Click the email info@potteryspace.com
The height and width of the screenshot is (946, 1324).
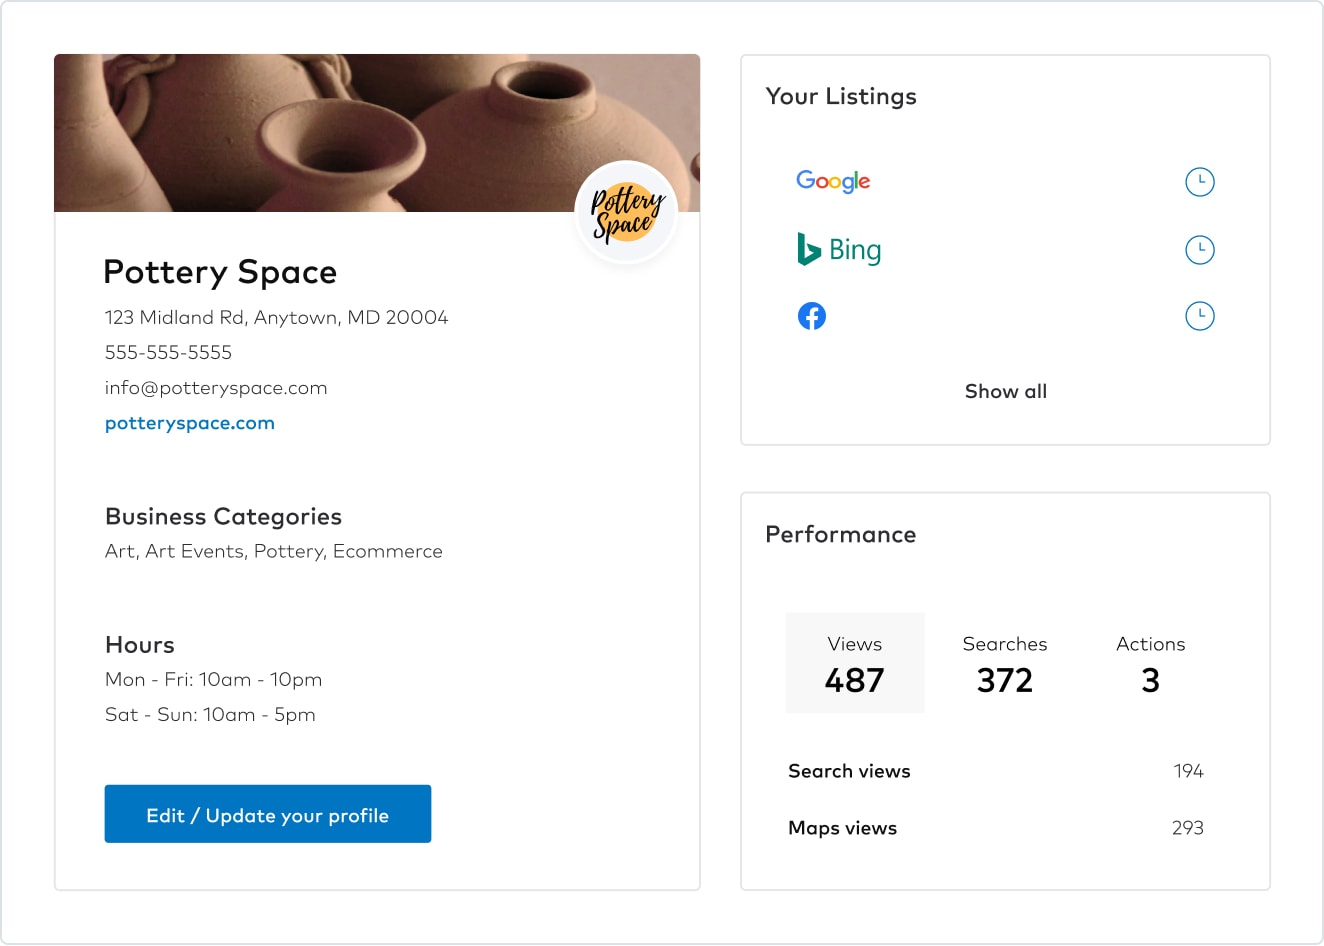pos(216,388)
